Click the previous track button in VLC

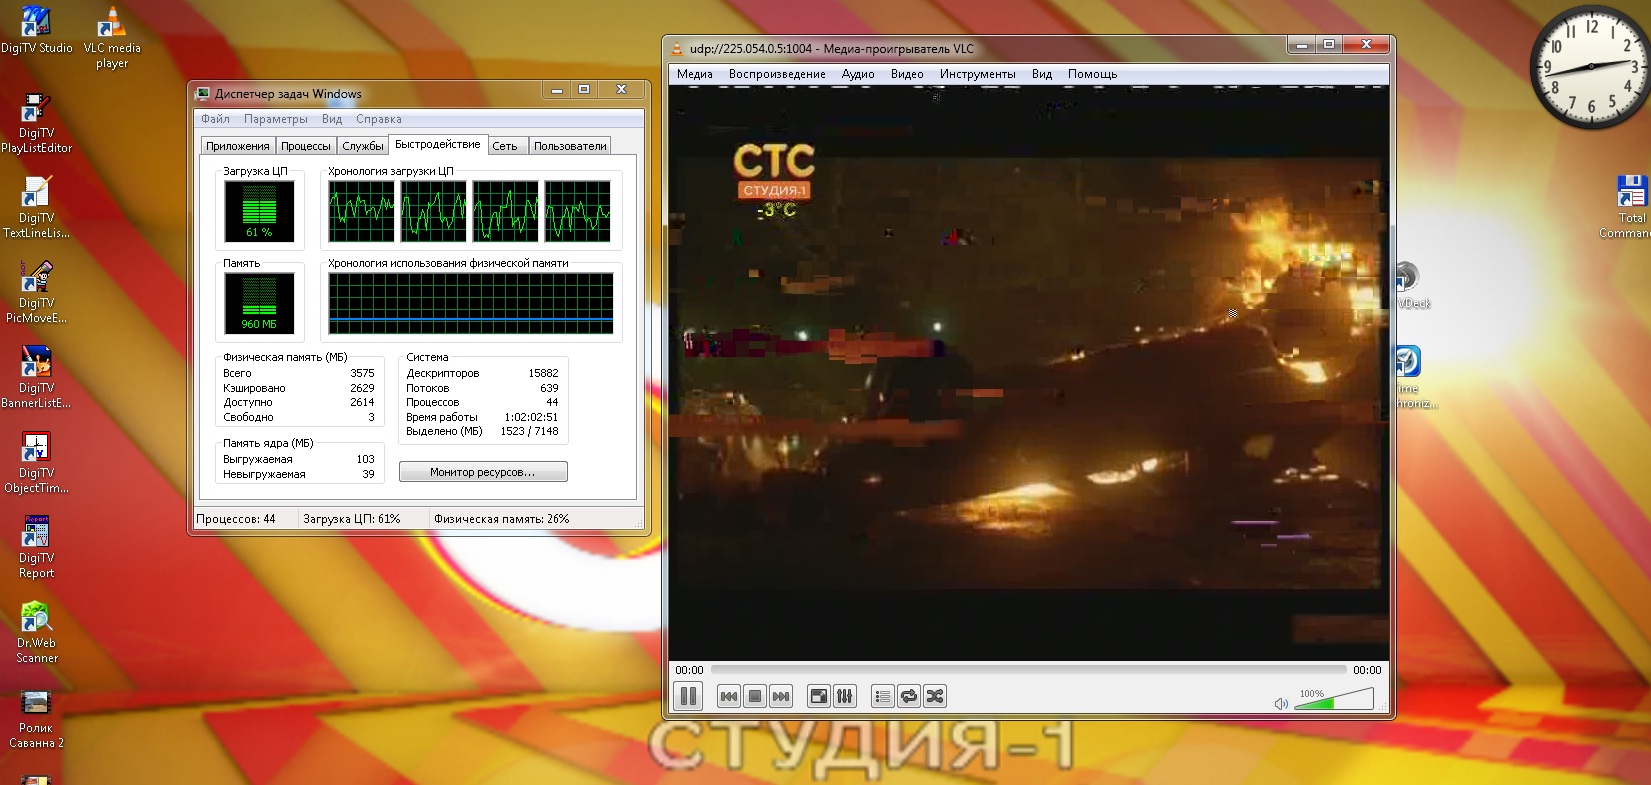729,696
